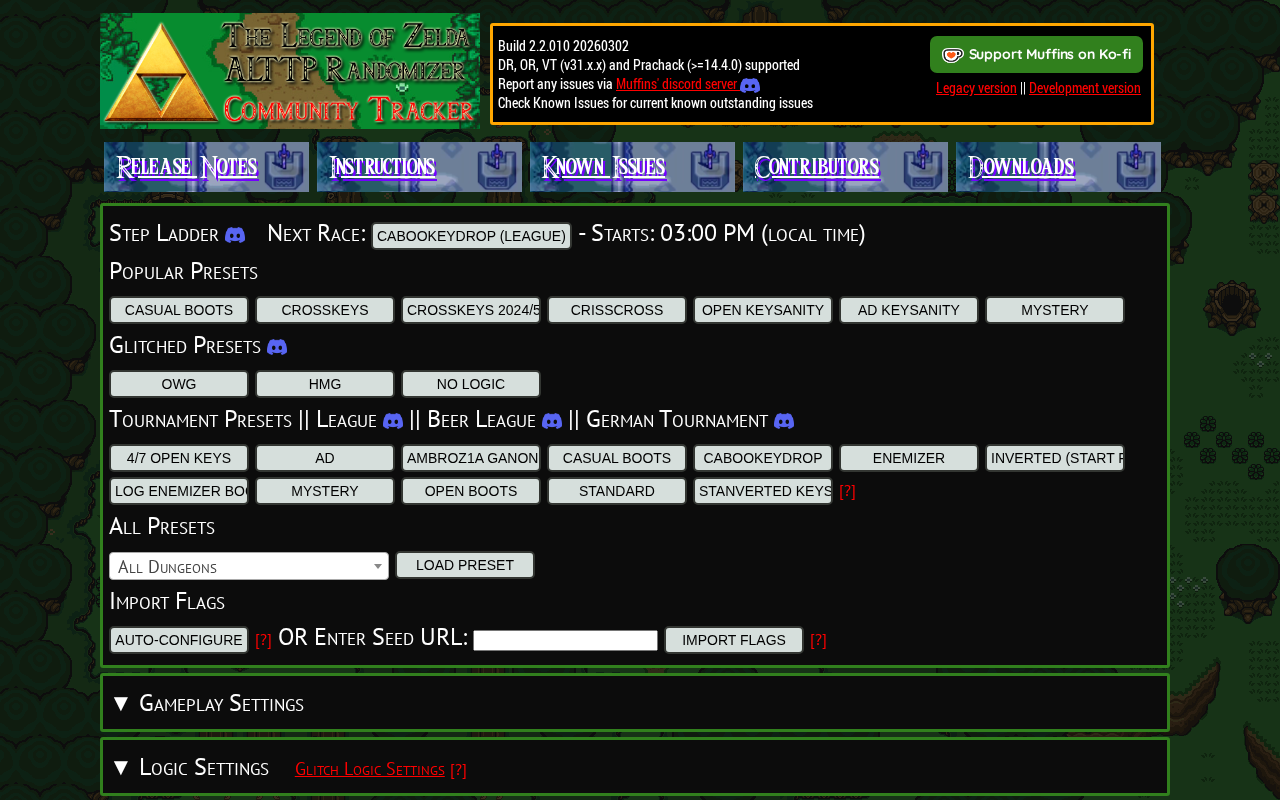The image size is (1280, 800).
Task: Follow the Development version link
Action: pos(1085,88)
